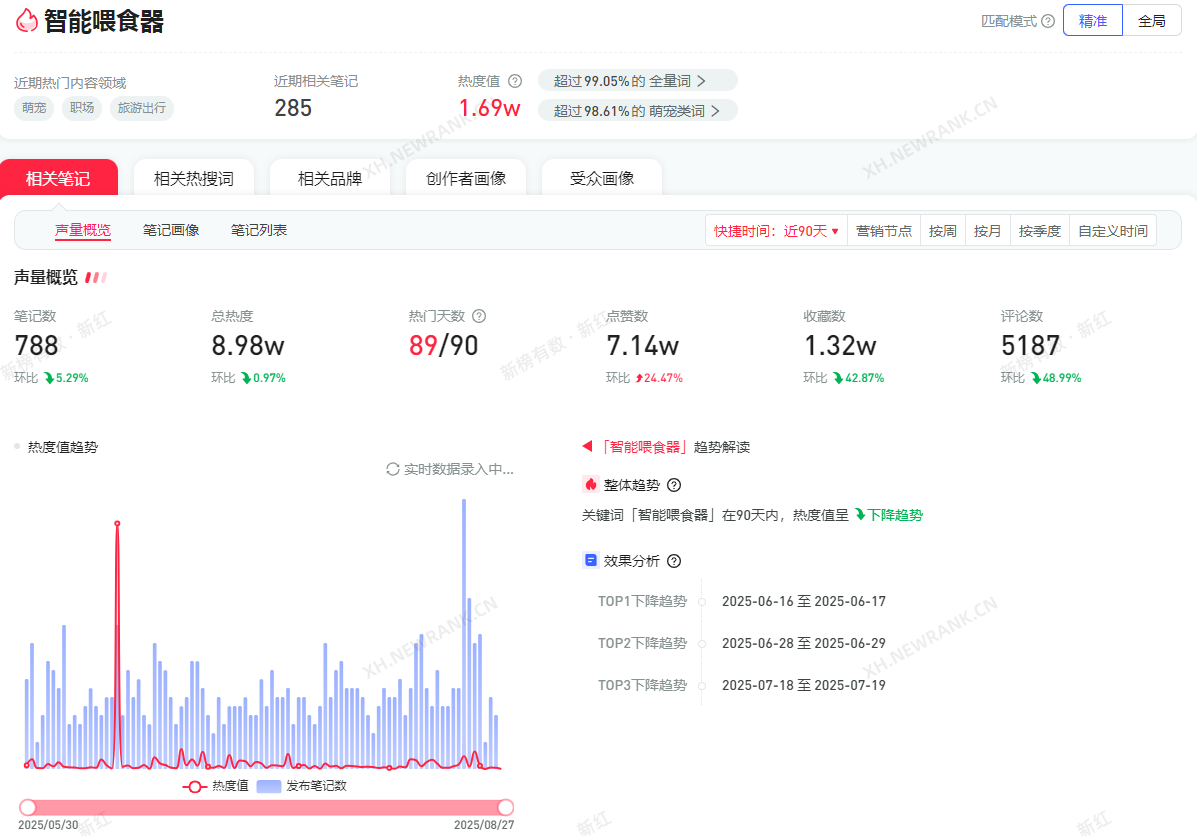Expand 超过99.05%的全量词 ranking

637,81
